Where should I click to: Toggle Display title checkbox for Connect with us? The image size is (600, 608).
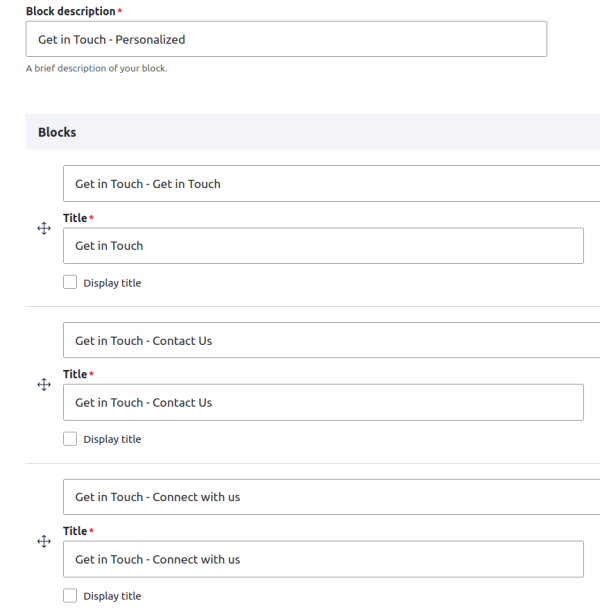click(70, 596)
